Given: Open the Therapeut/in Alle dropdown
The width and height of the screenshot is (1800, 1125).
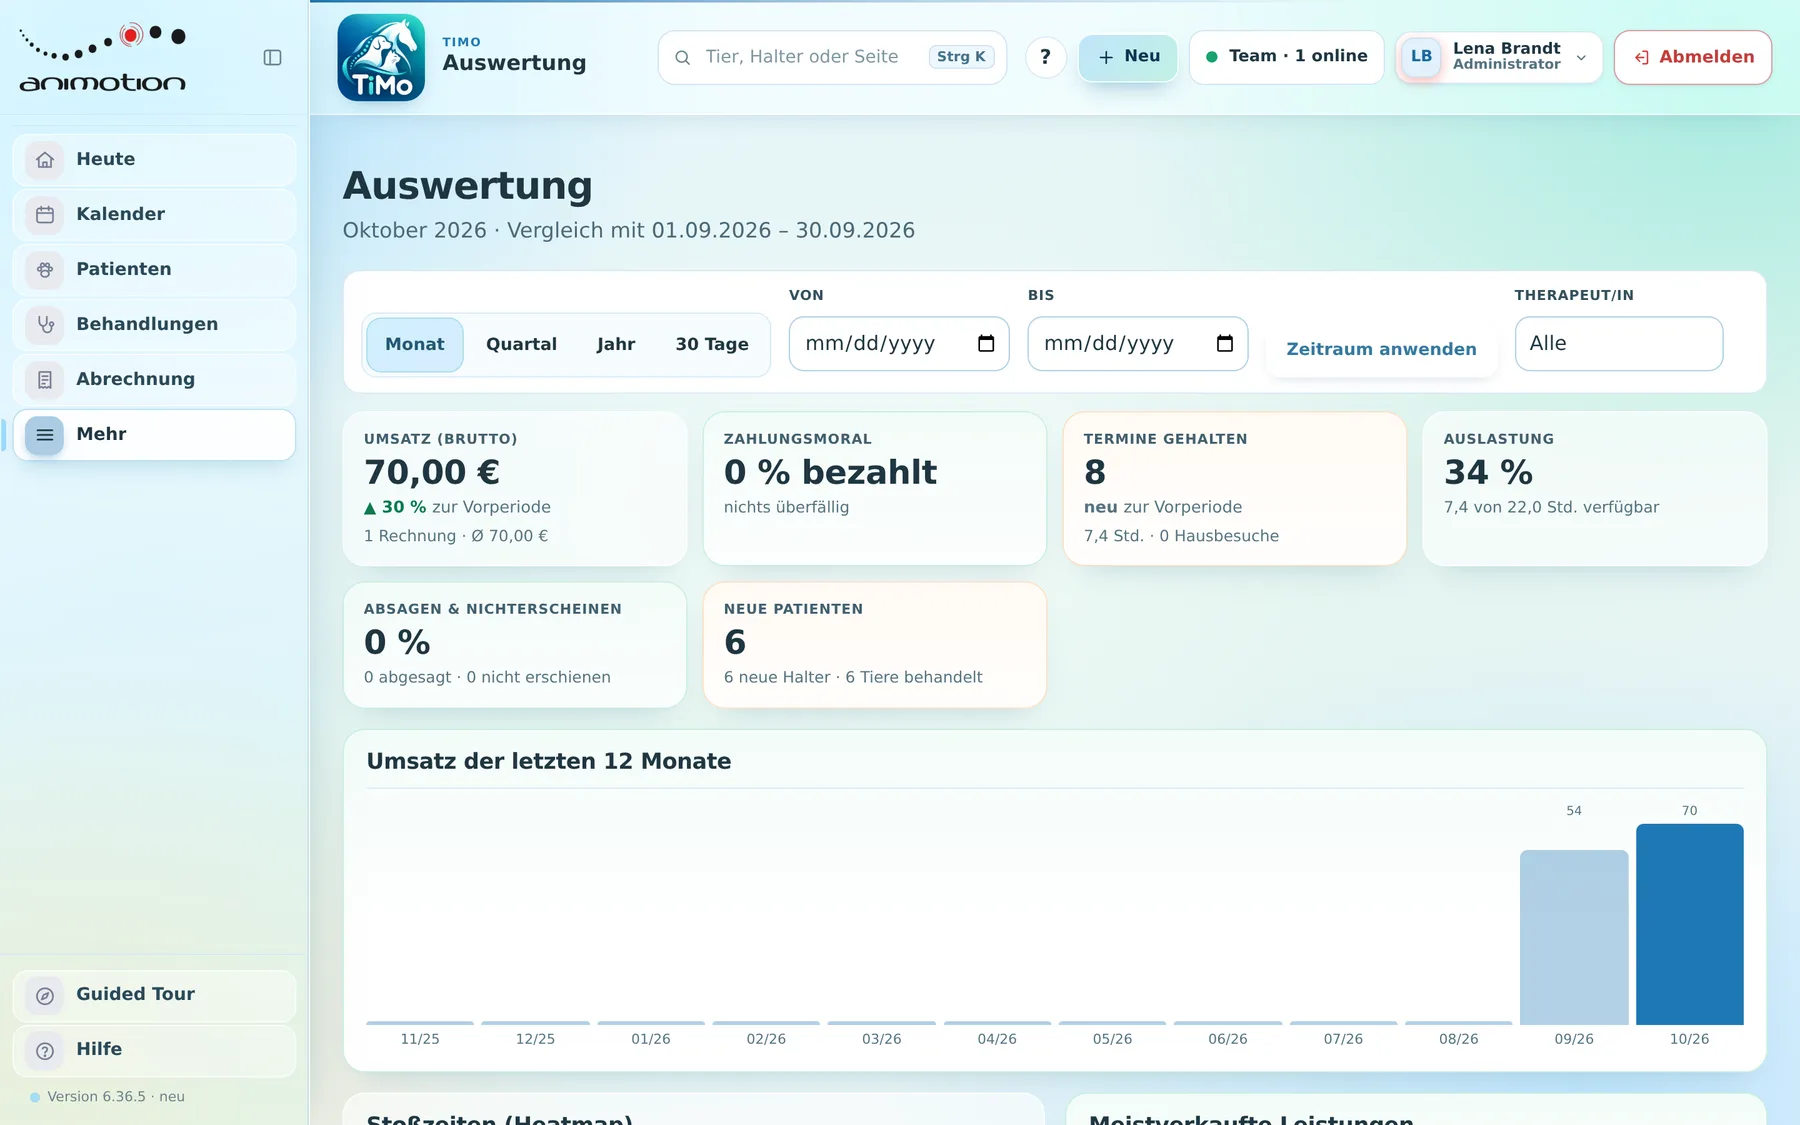Looking at the screenshot, I should (1619, 344).
